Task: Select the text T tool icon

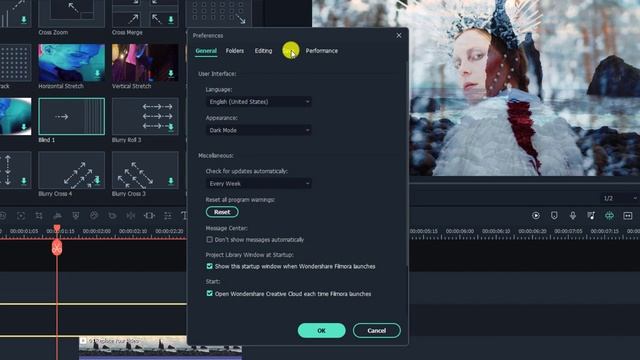Action: click(184, 216)
